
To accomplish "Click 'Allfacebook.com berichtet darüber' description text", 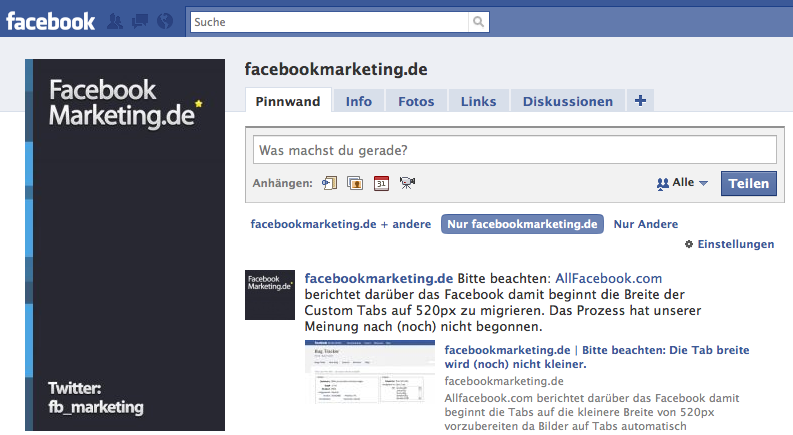I will 592,412.
